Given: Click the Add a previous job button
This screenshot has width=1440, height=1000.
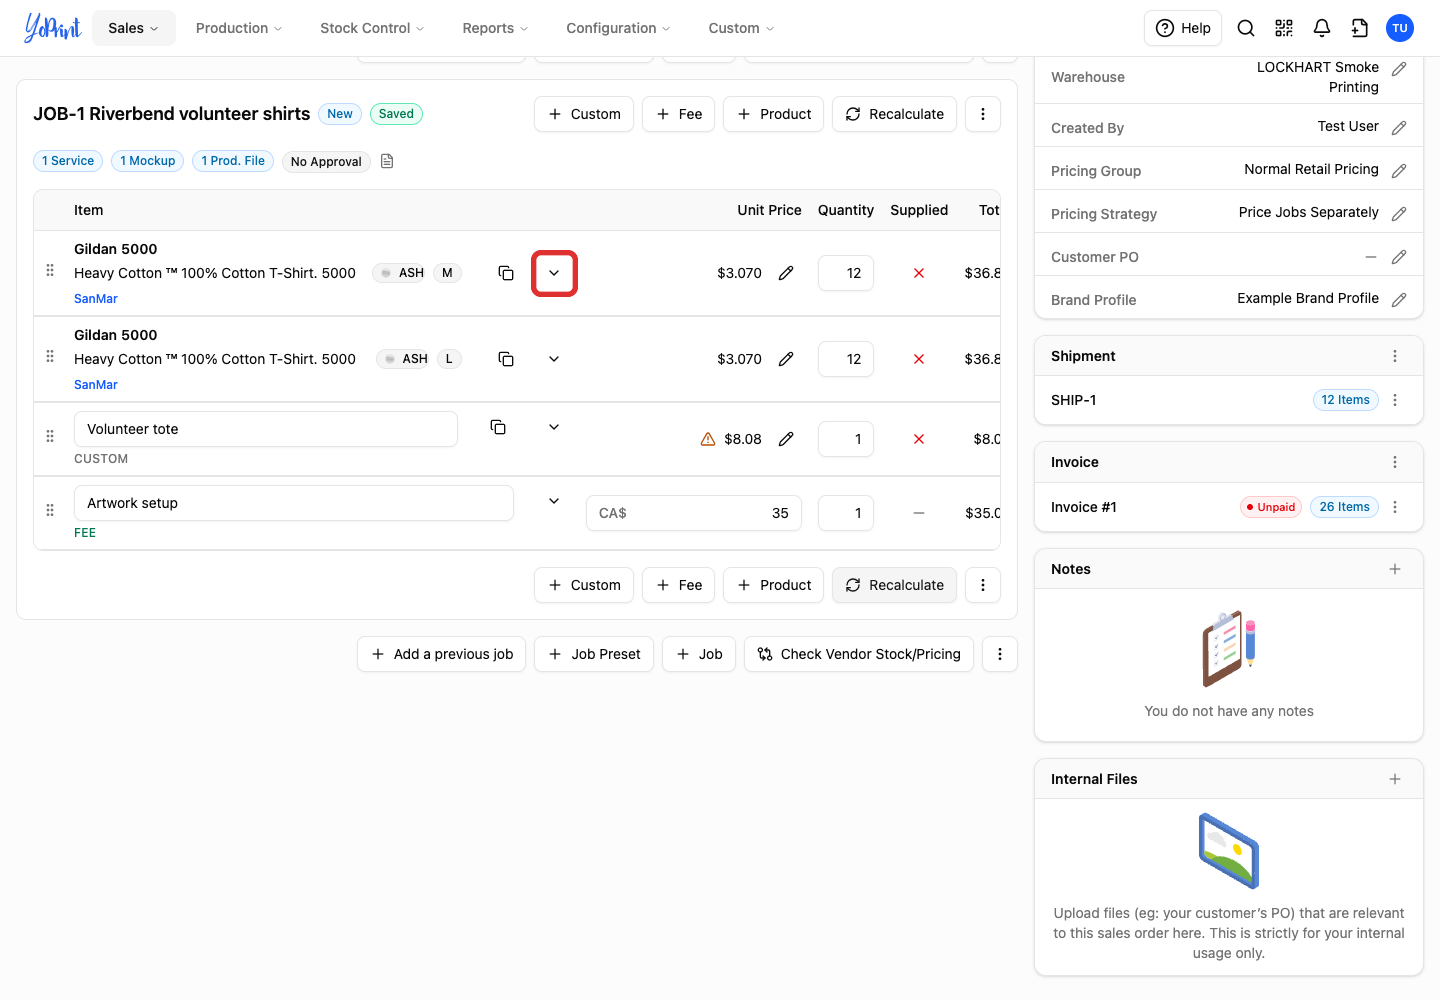Looking at the screenshot, I should pyautogui.click(x=442, y=654).
